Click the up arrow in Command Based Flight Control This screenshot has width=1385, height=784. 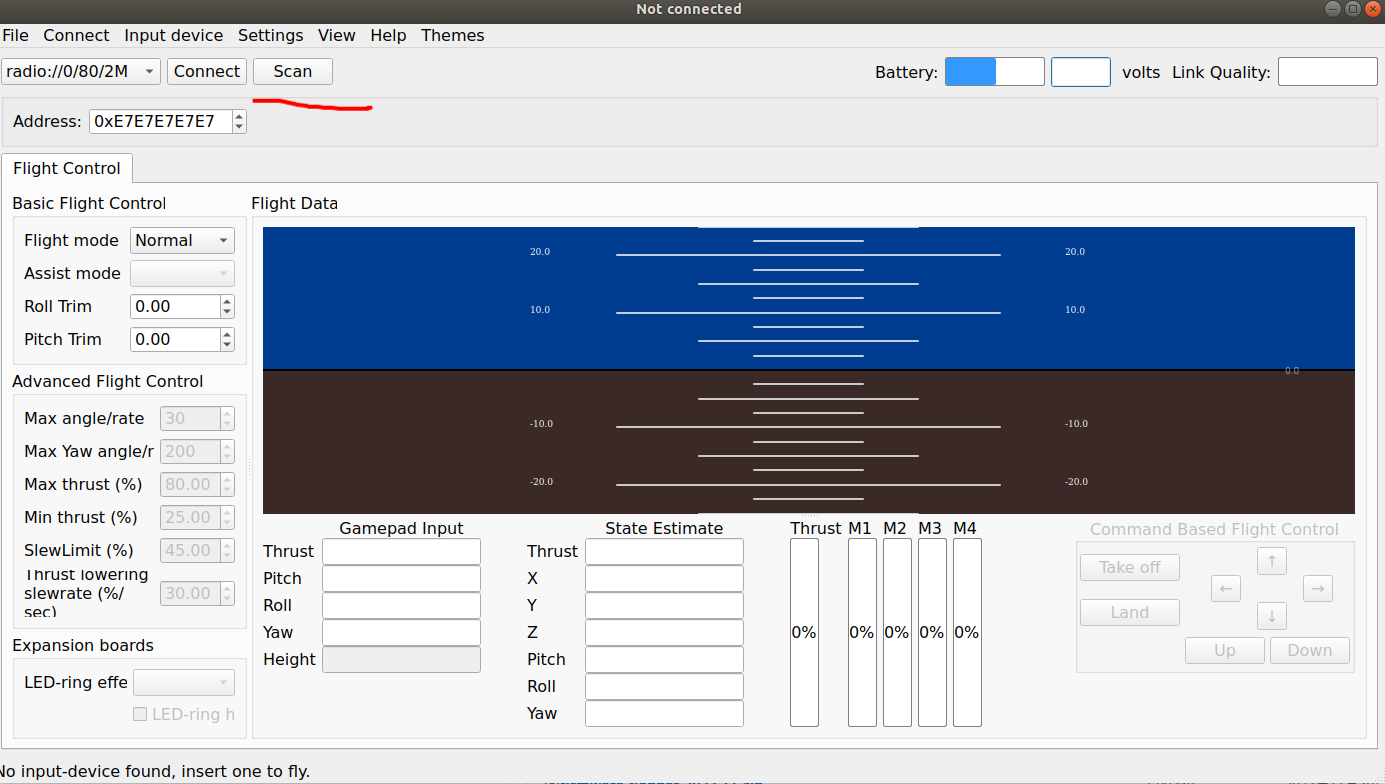pos(1271,561)
